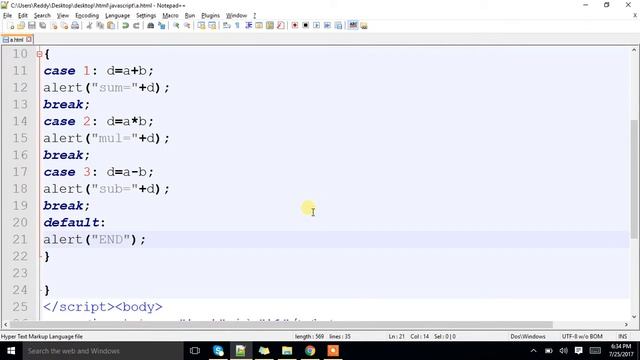This screenshot has width=640, height=360.
Task: Open the Replace dialog toolbar icon
Action: tap(162, 26)
